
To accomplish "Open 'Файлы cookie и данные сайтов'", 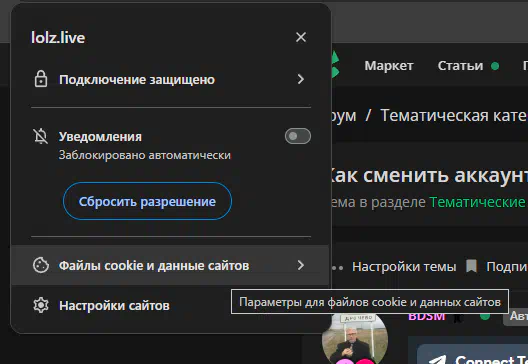I will (x=170, y=265).
